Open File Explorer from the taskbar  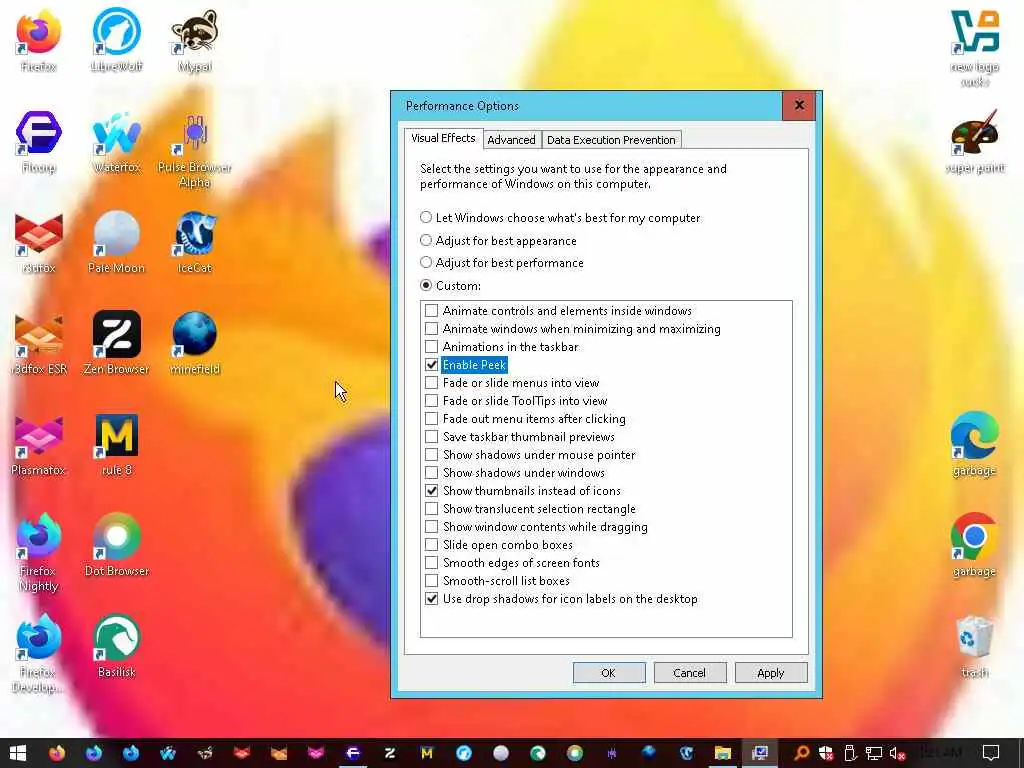723,753
